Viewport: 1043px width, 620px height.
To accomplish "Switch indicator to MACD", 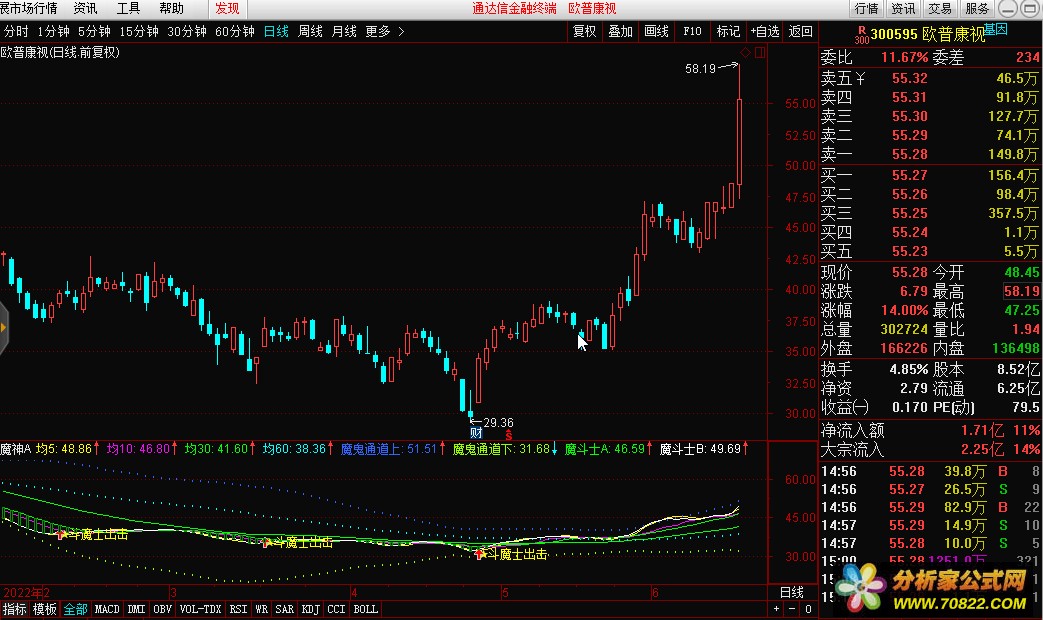I will tap(107, 609).
